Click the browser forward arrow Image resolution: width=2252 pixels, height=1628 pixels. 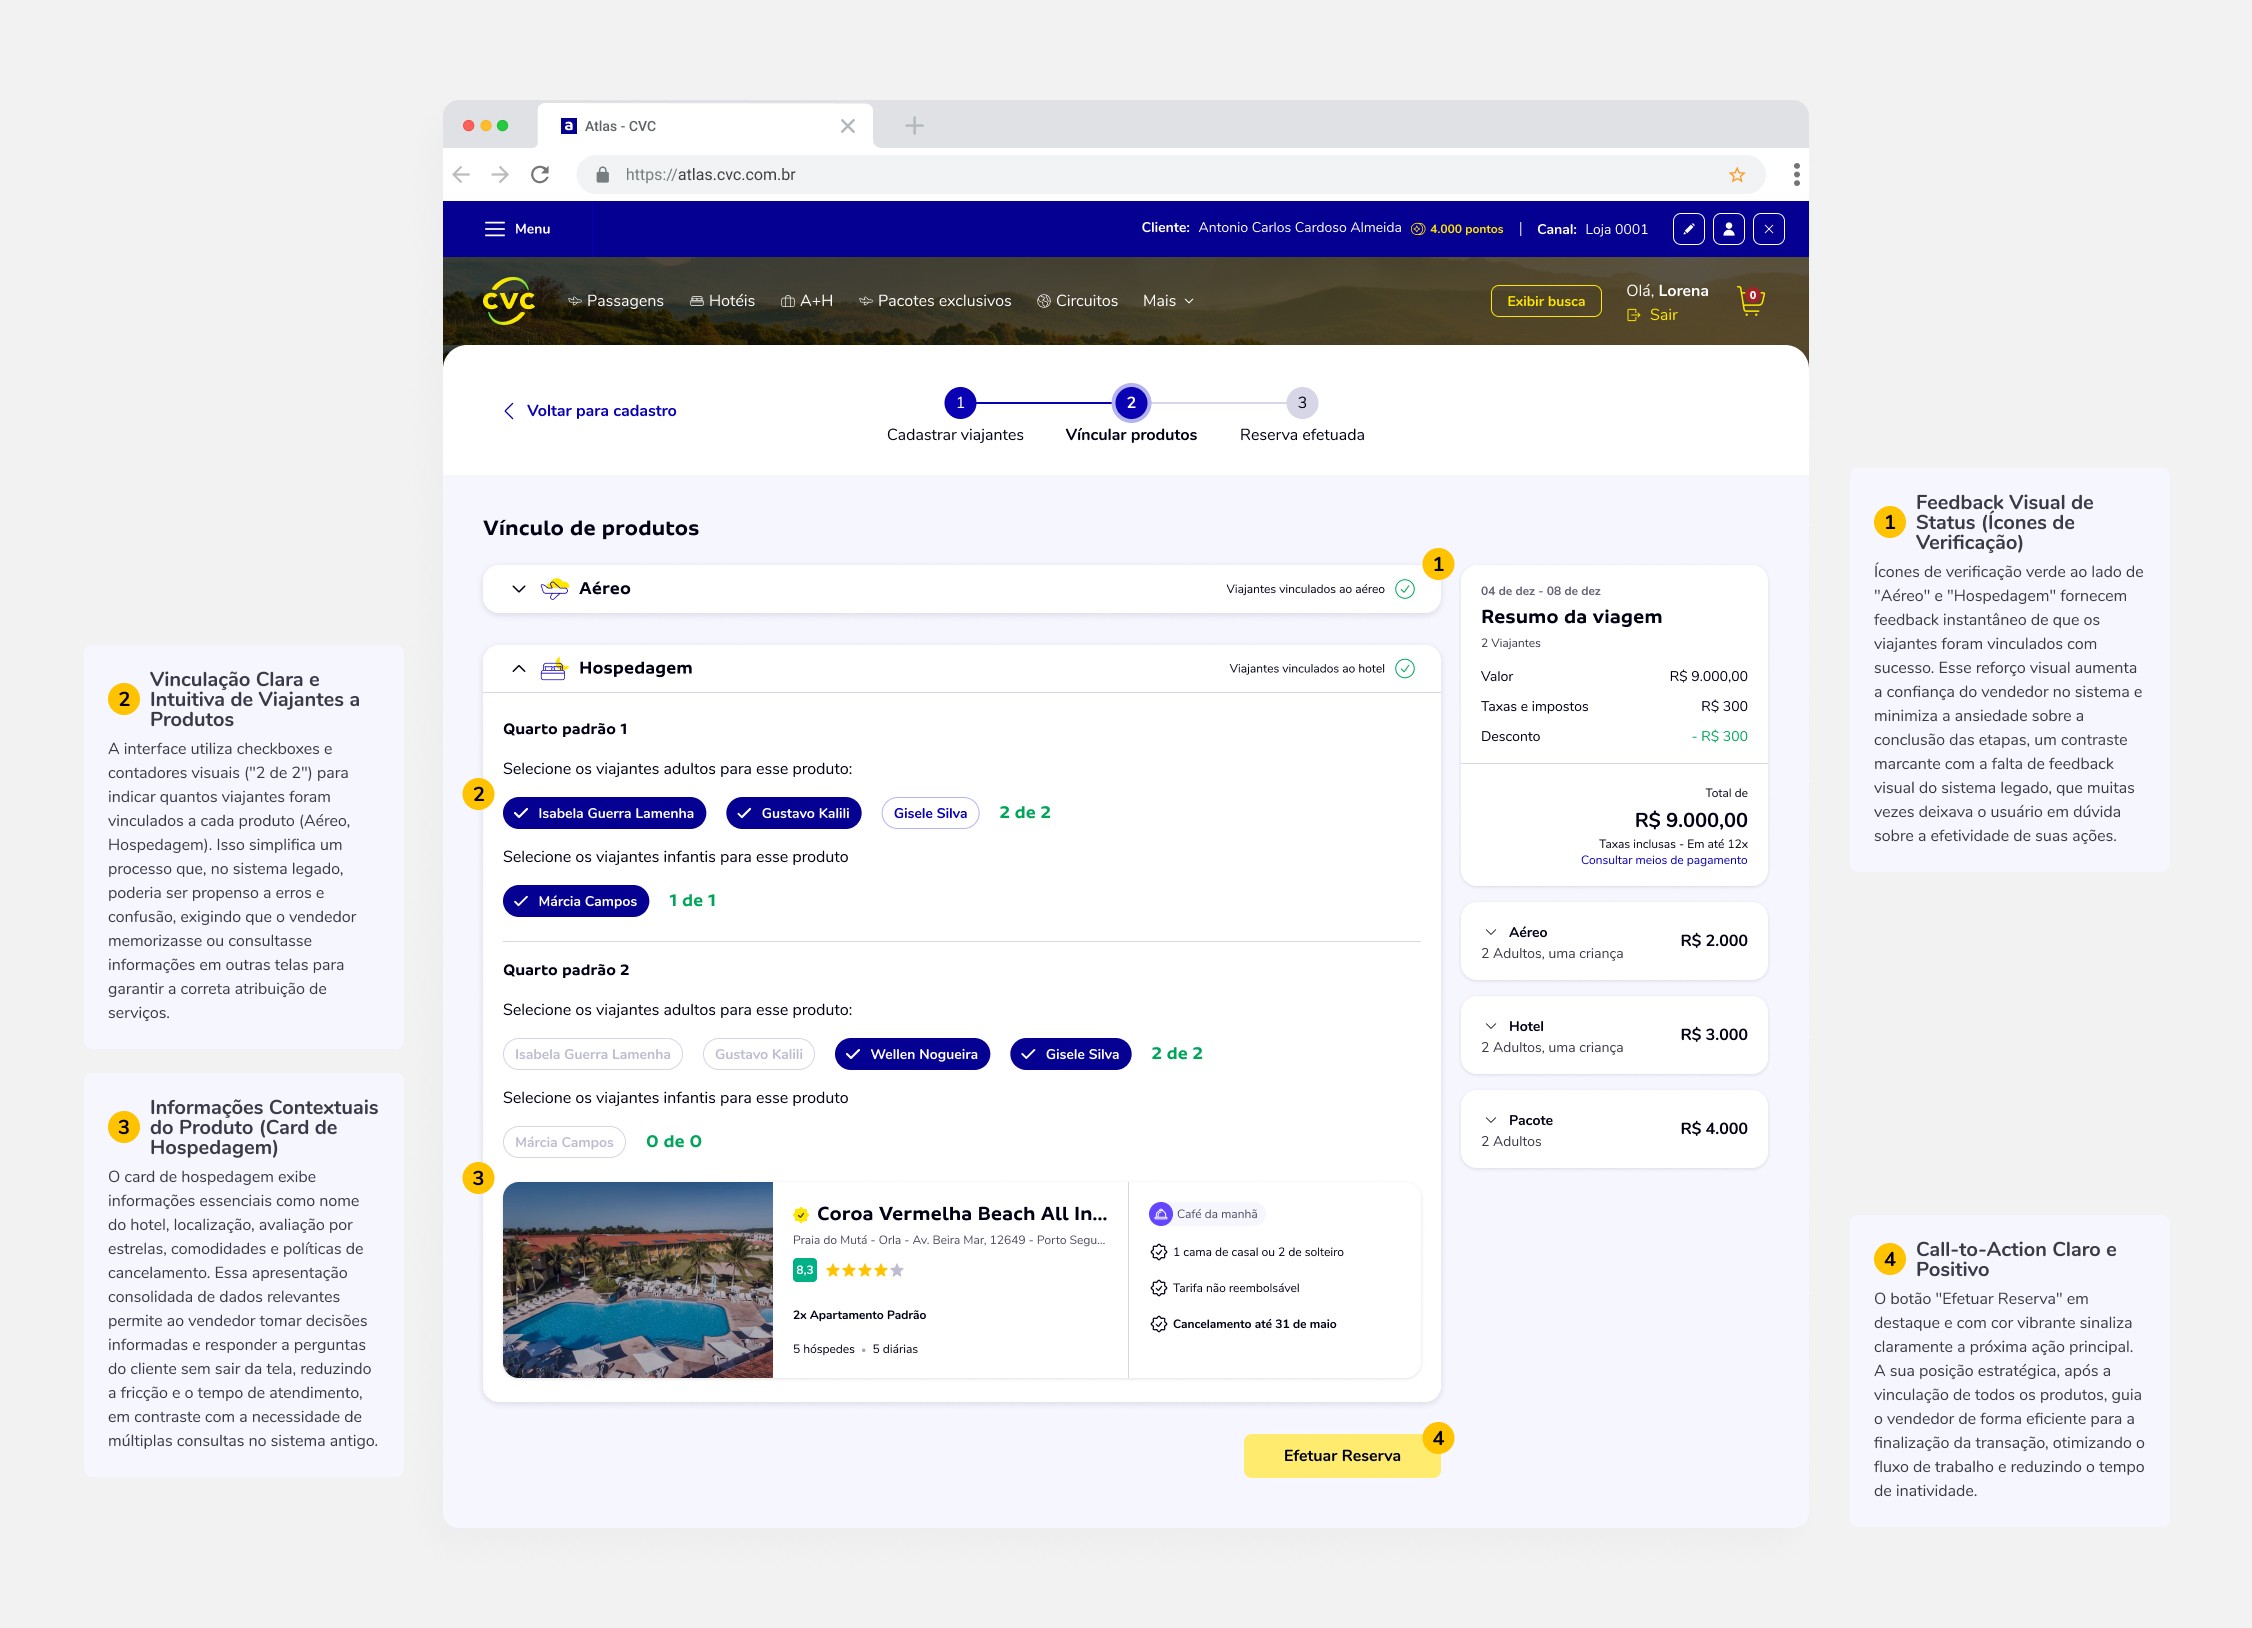(x=500, y=175)
